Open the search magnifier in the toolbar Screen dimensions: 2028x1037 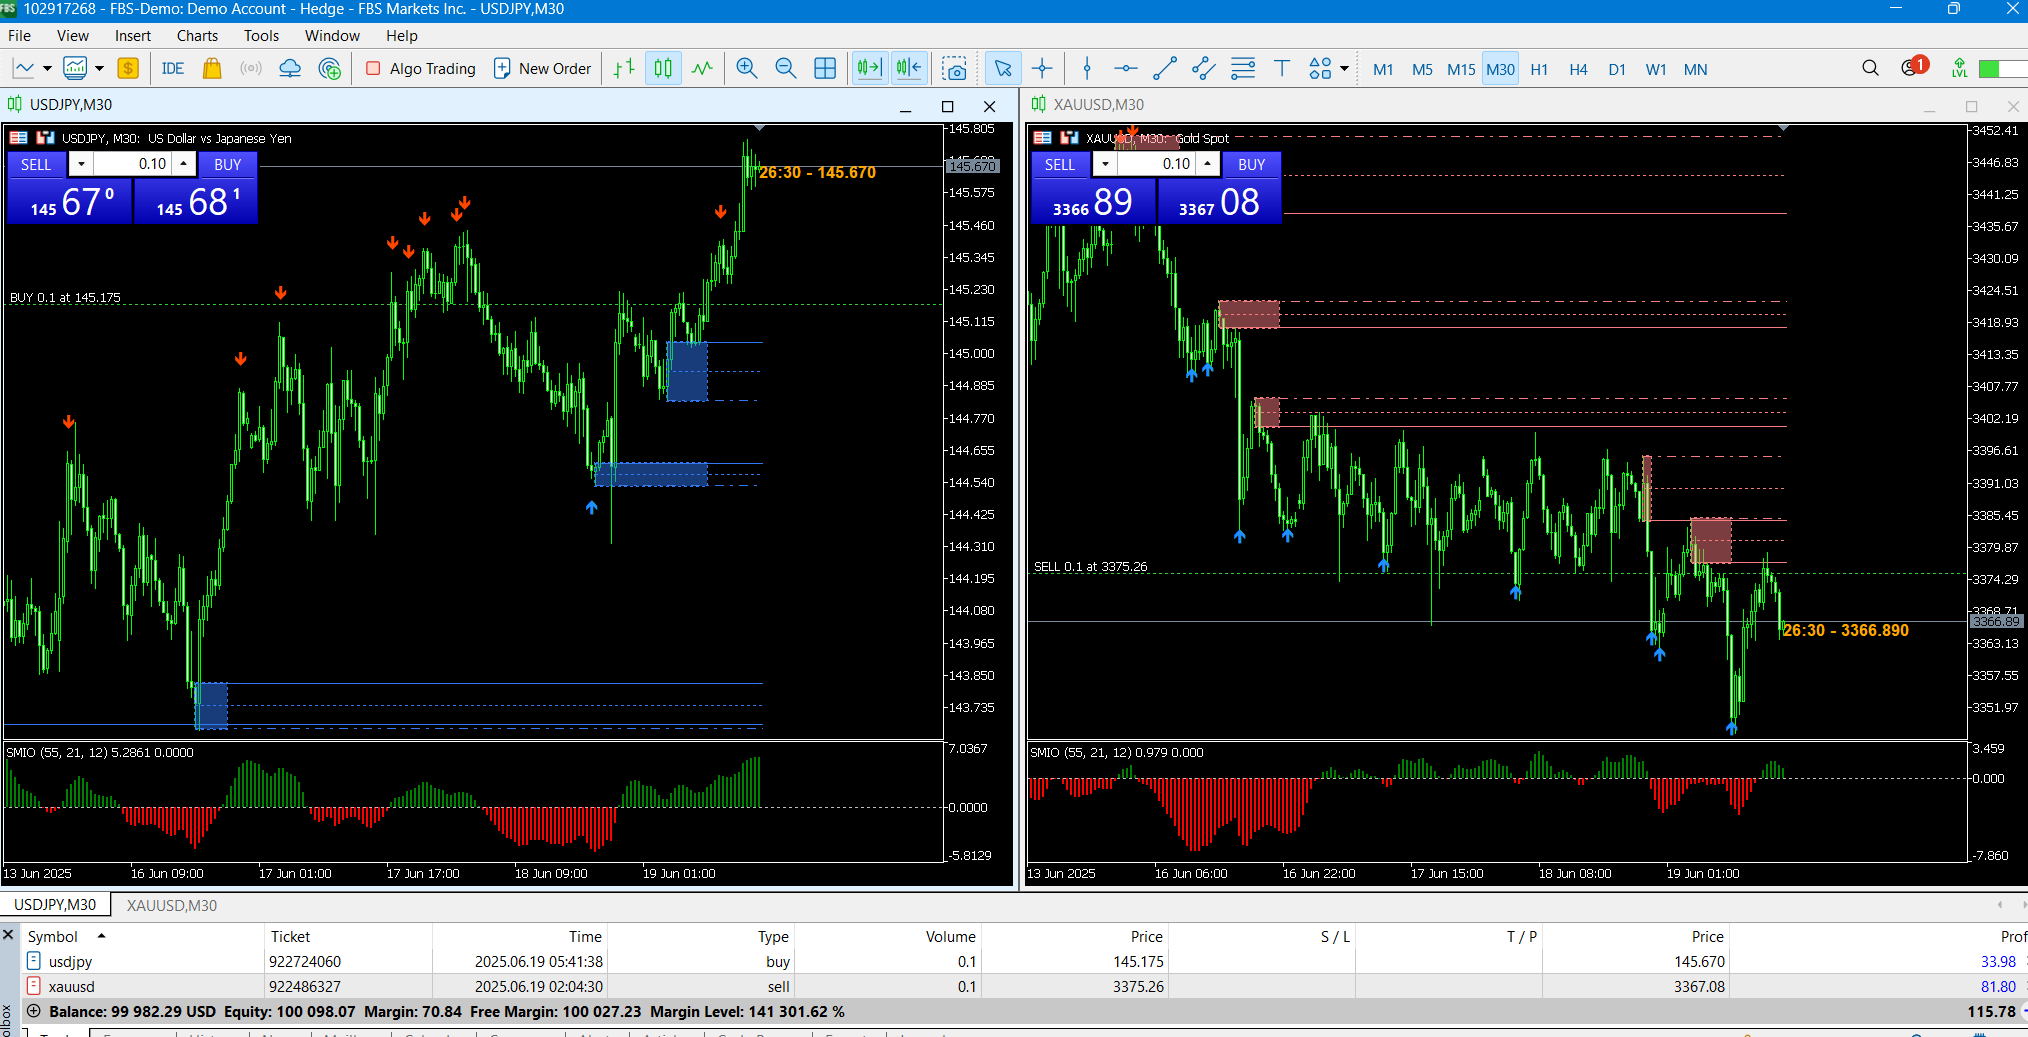click(x=1870, y=68)
